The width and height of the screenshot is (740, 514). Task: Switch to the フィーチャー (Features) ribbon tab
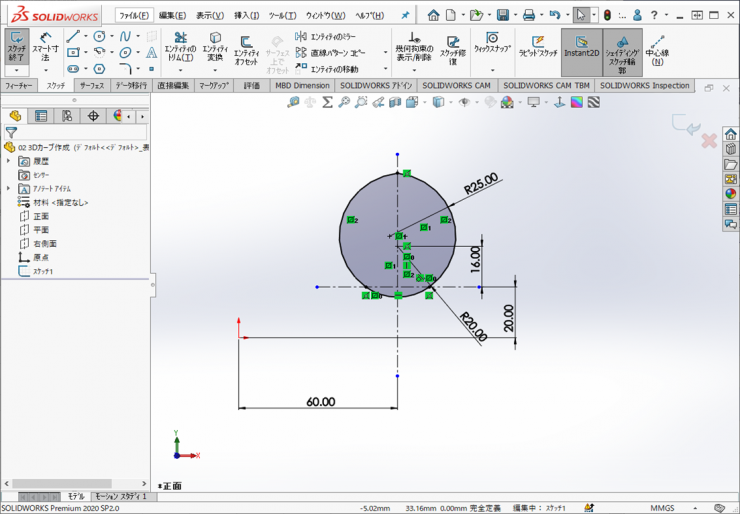[19, 86]
